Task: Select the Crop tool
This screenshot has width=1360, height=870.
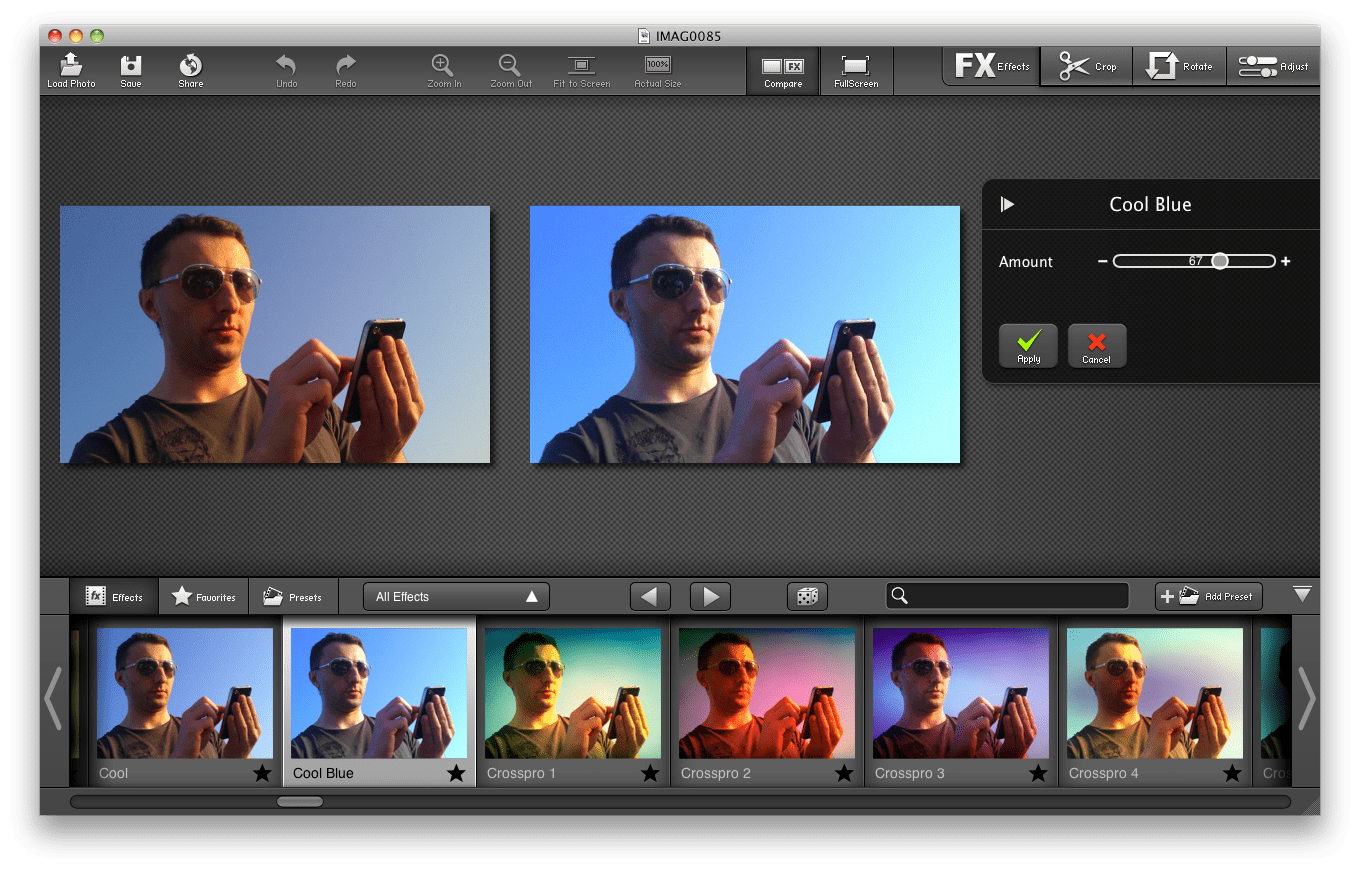Action: coord(1086,66)
